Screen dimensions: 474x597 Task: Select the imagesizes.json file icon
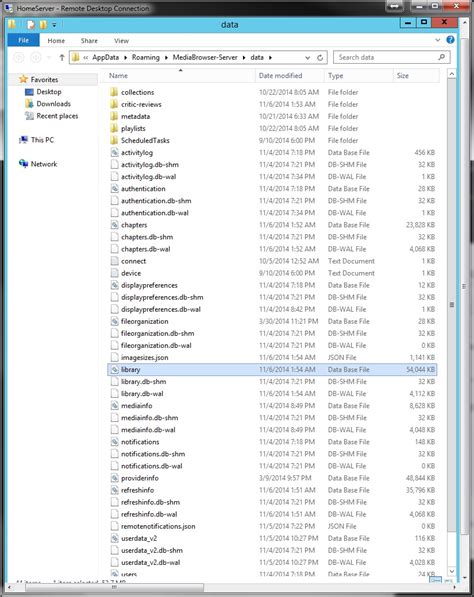click(x=114, y=358)
